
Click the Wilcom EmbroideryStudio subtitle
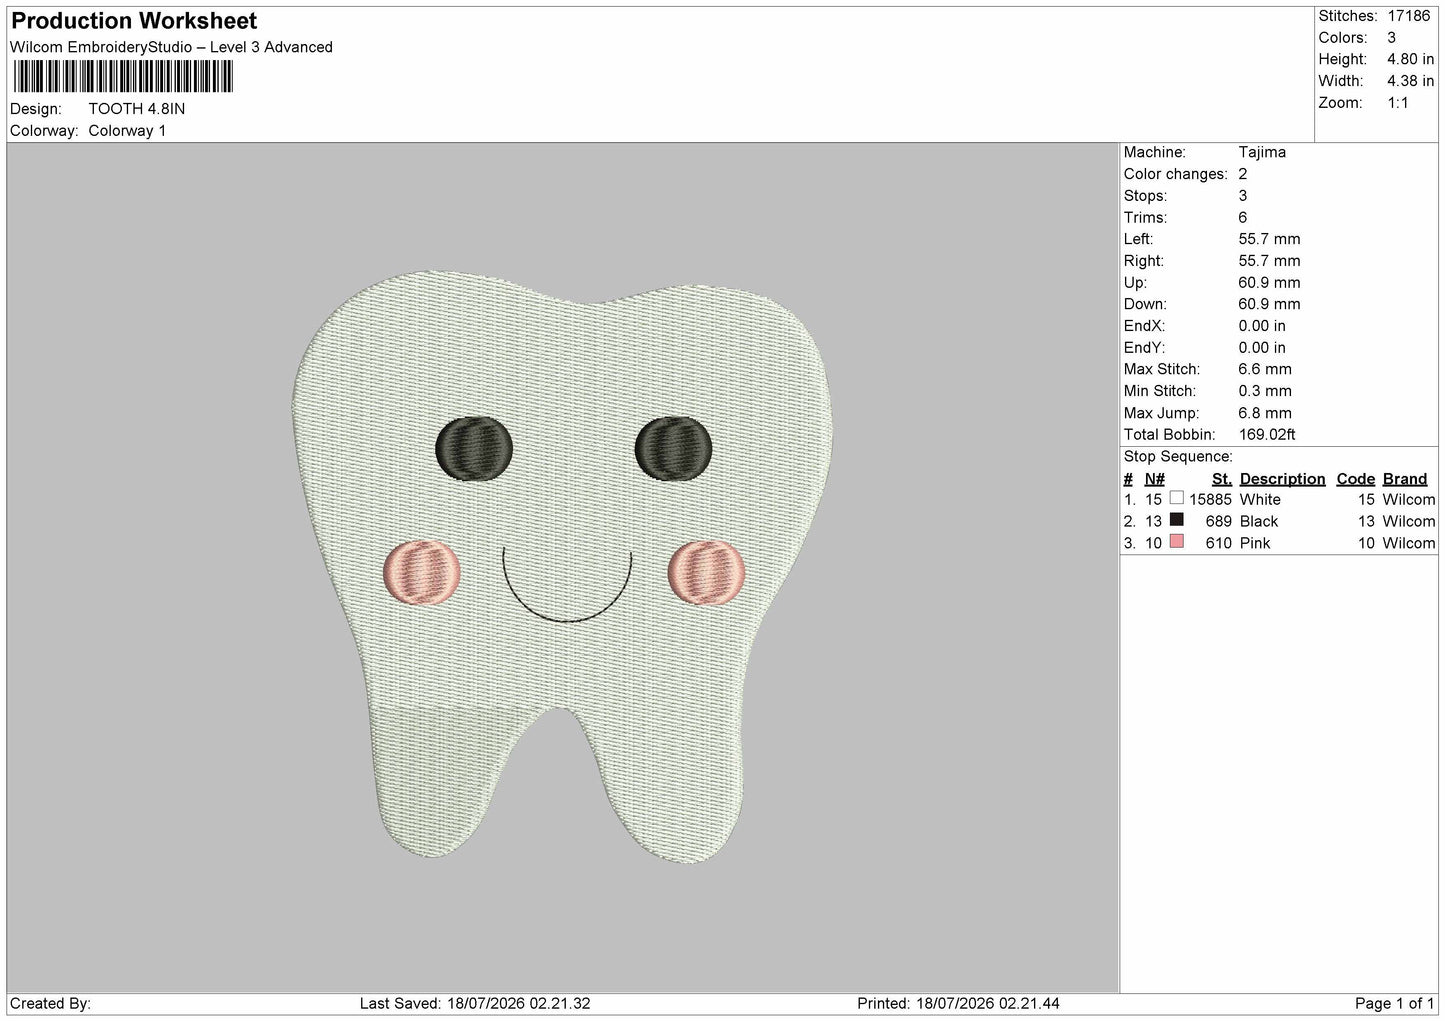[x=171, y=47]
